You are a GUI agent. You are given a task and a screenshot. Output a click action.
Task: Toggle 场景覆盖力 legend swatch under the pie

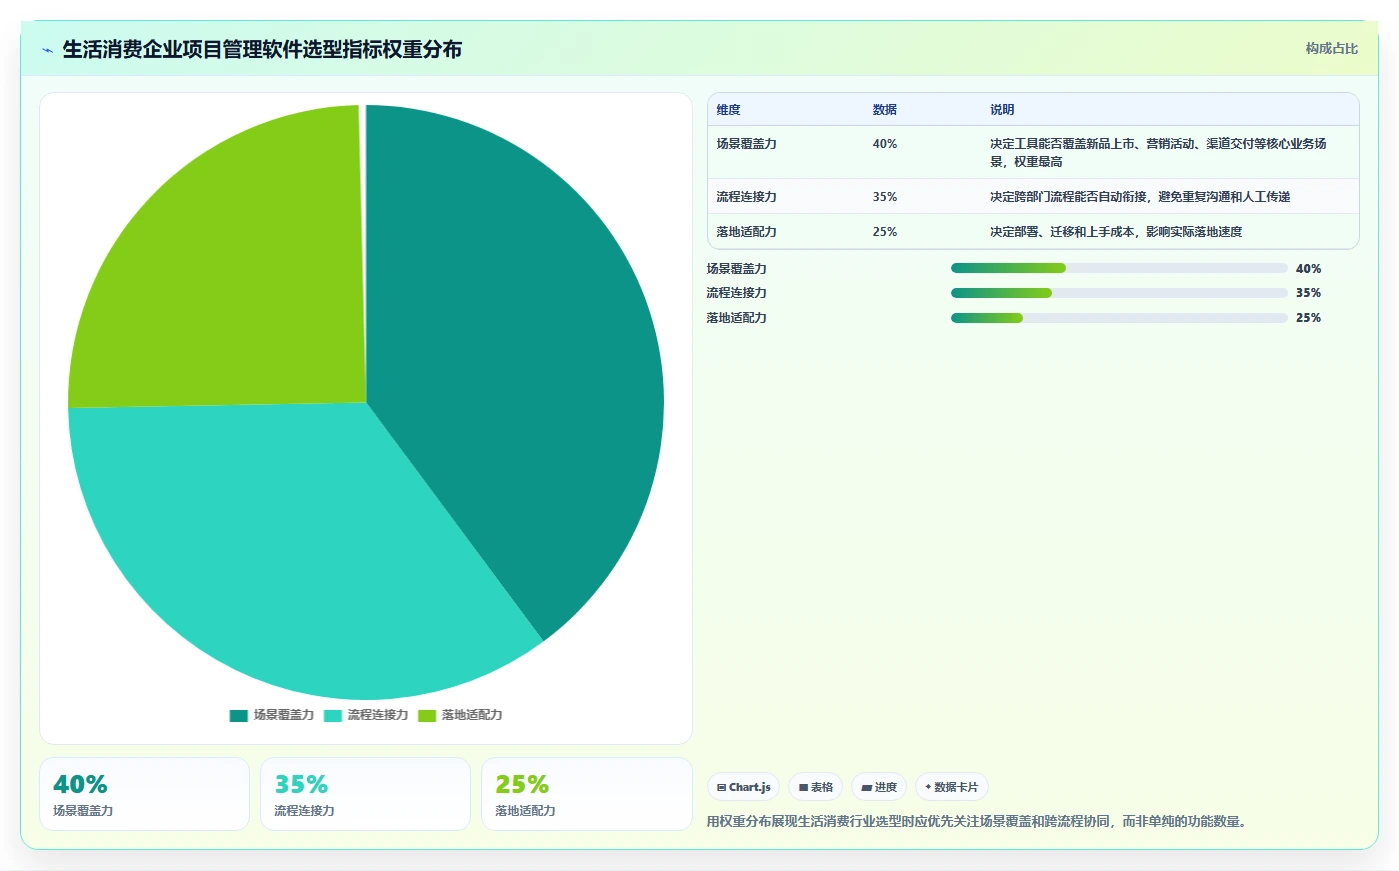(238, 715)
